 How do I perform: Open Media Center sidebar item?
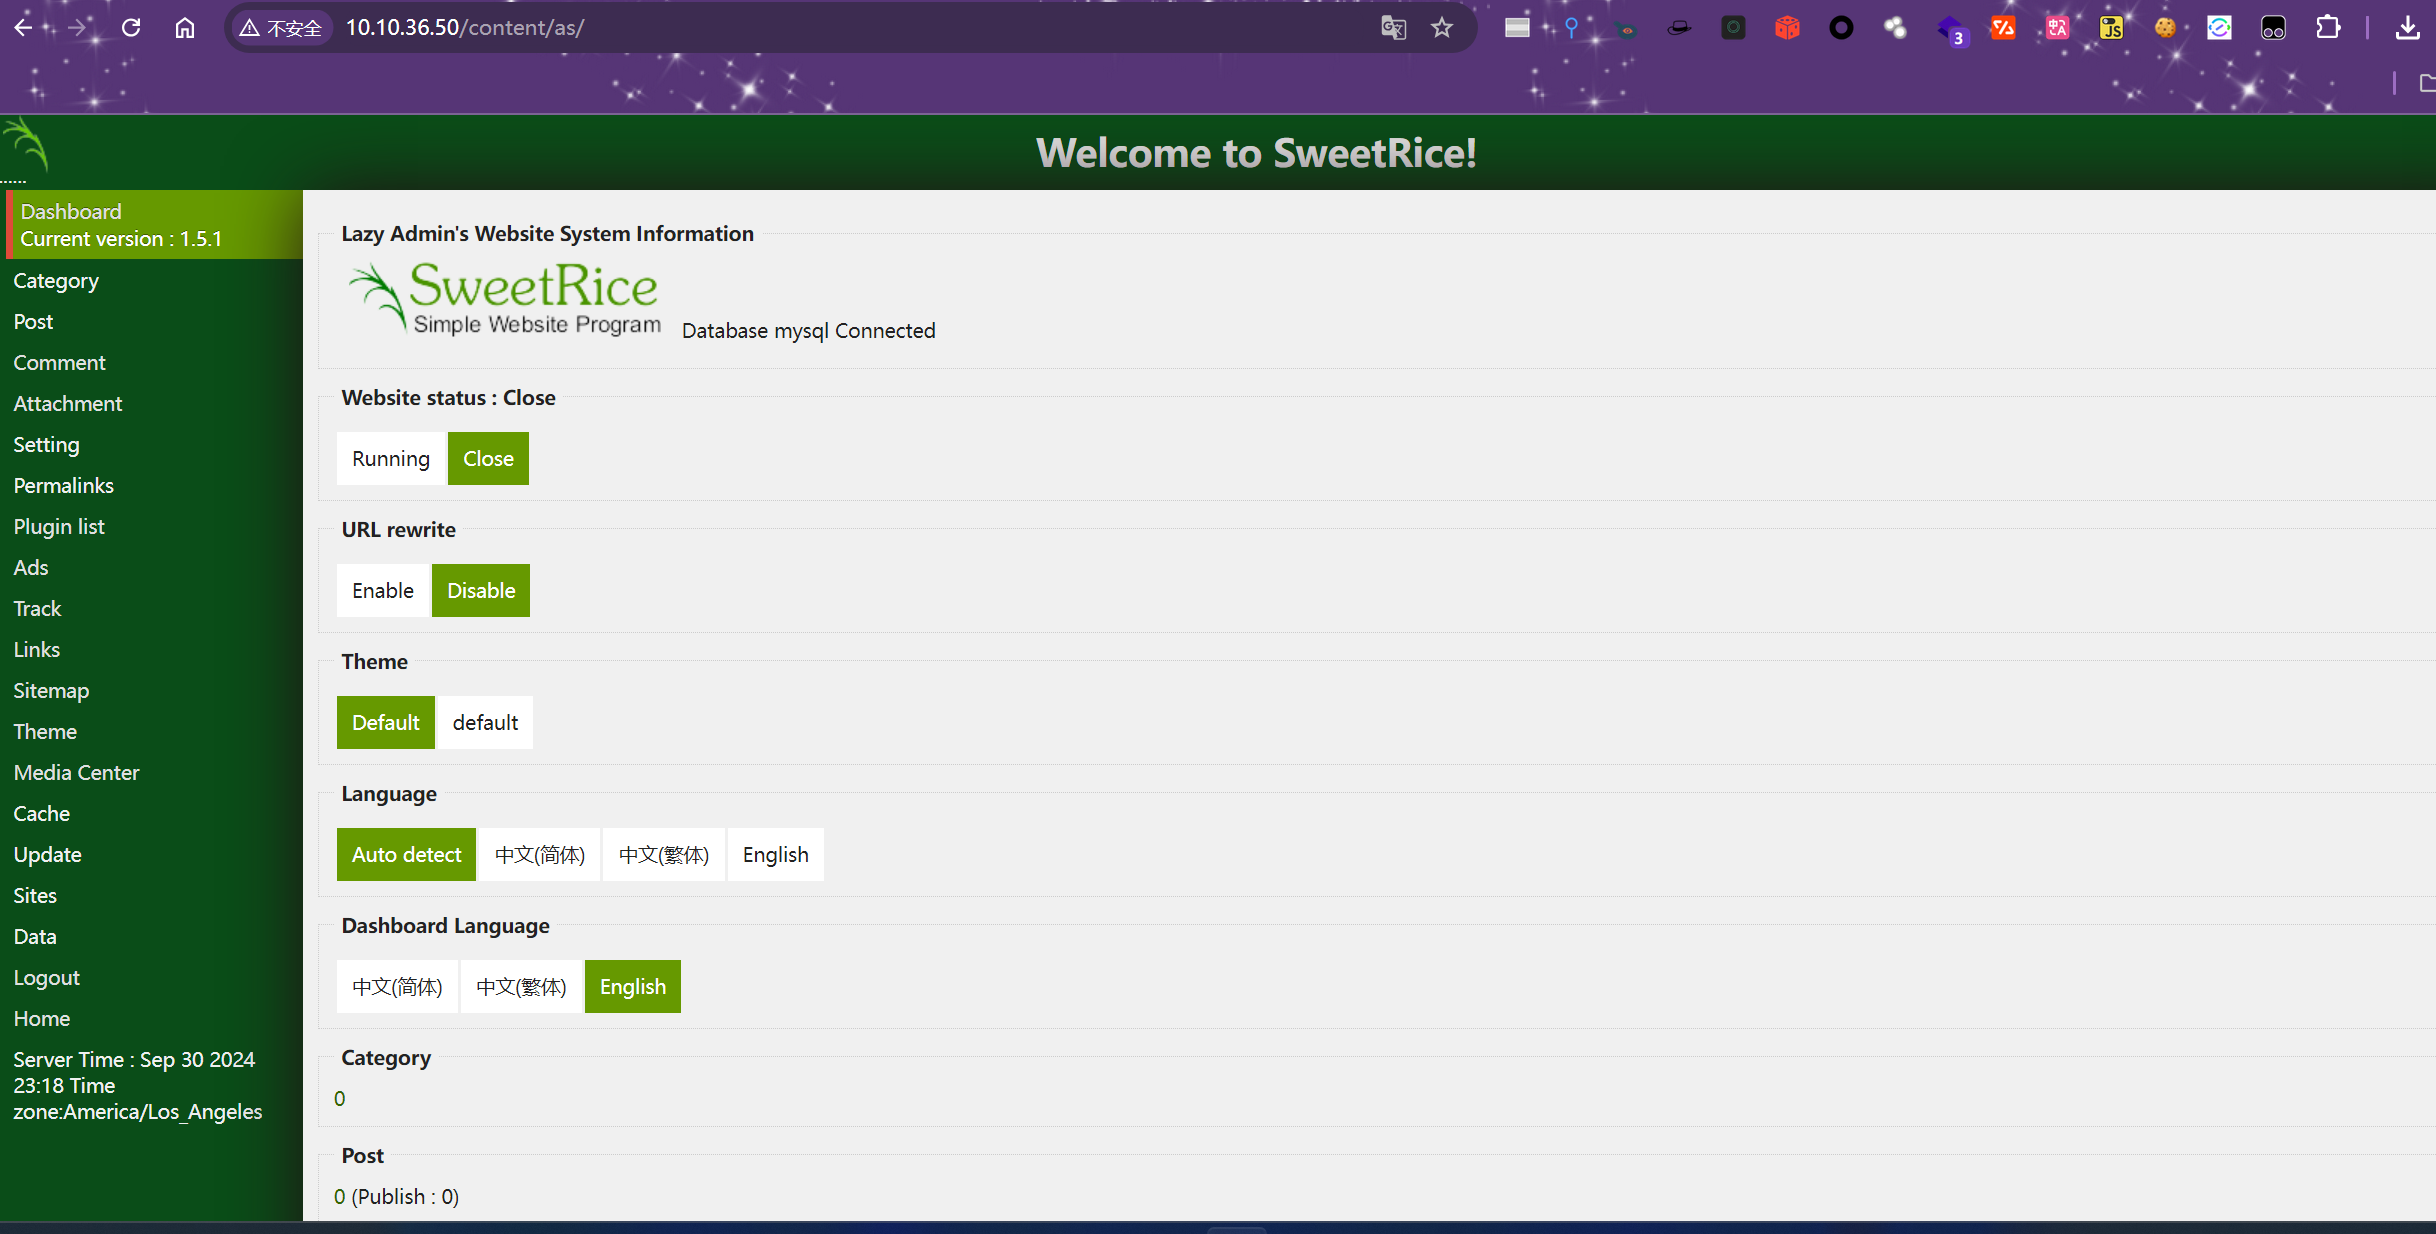76,773
